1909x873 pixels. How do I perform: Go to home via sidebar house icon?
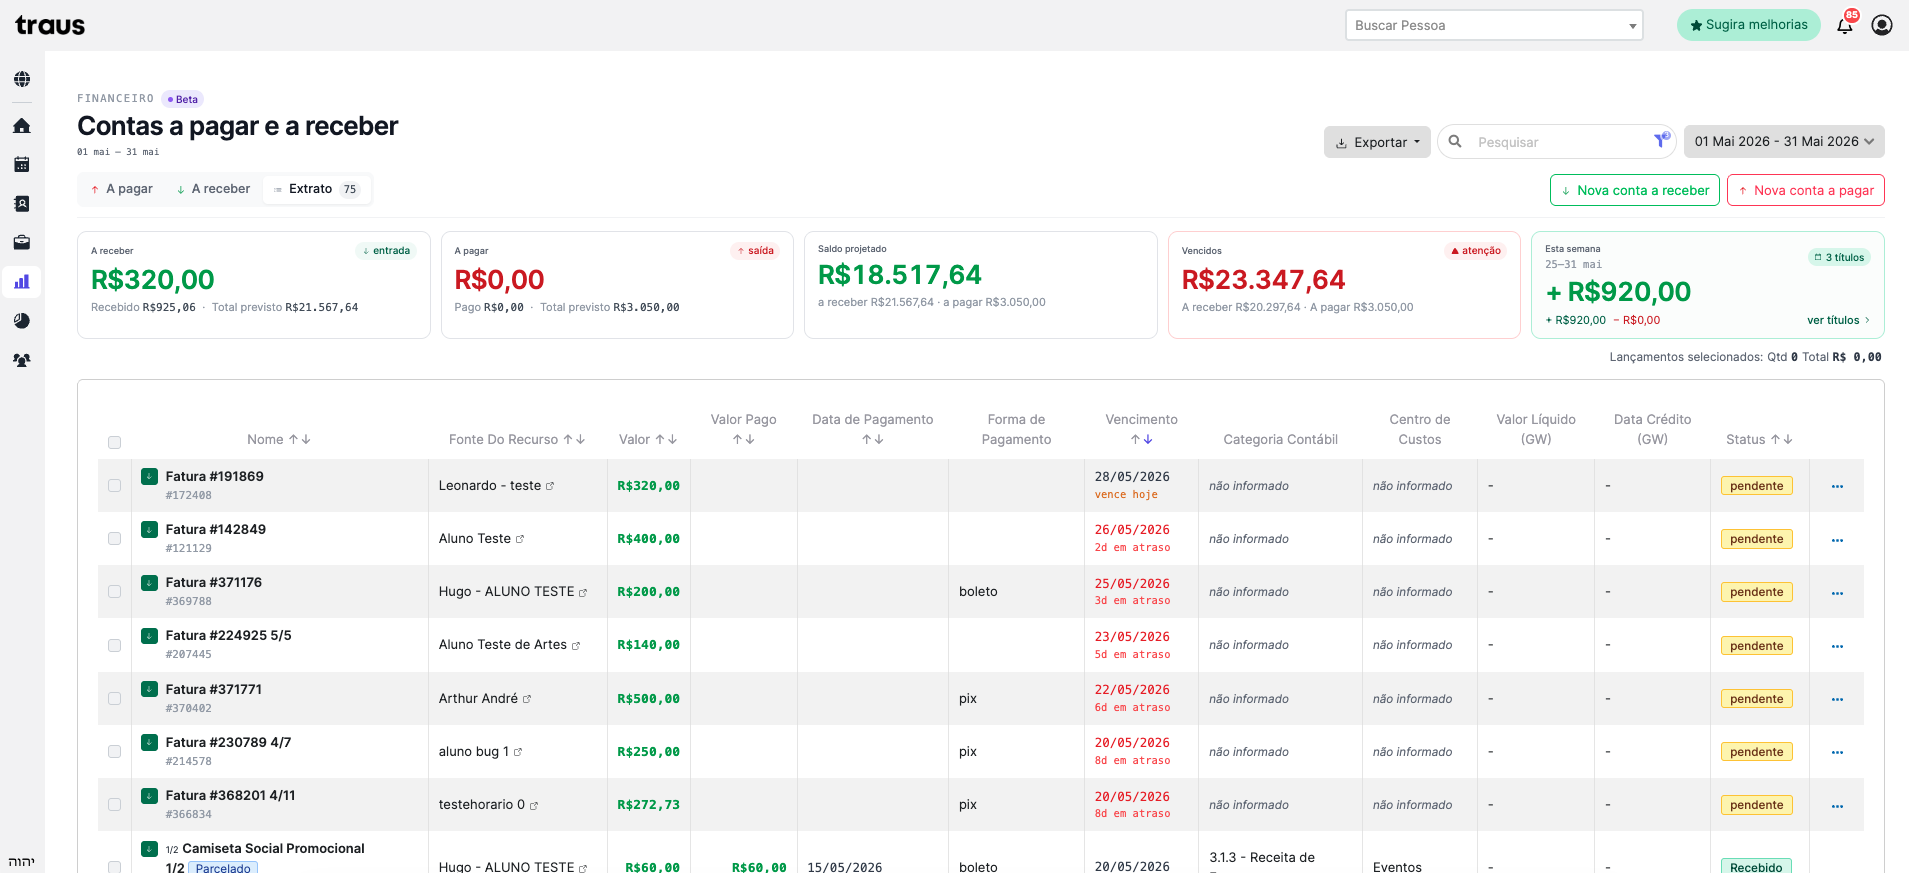pos(21,126)
